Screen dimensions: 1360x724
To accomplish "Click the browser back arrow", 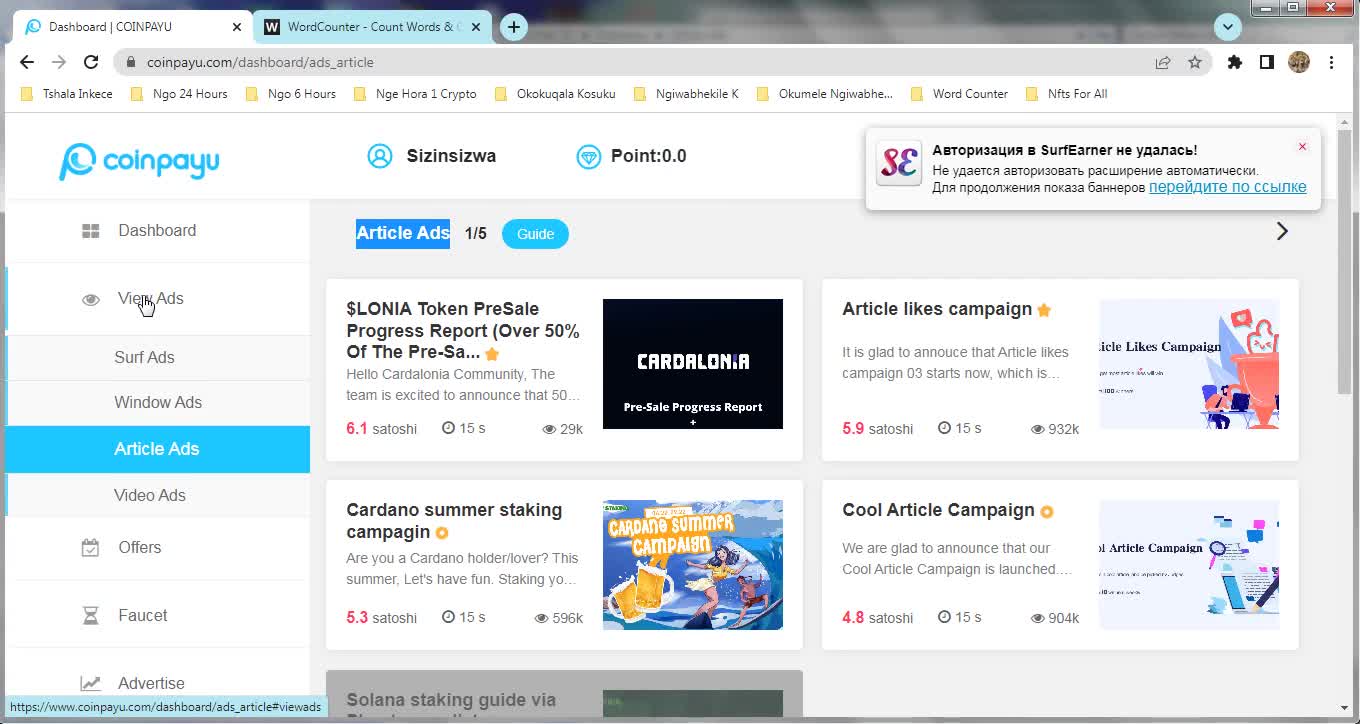I will pyautogui.click(x=27, y=62).
